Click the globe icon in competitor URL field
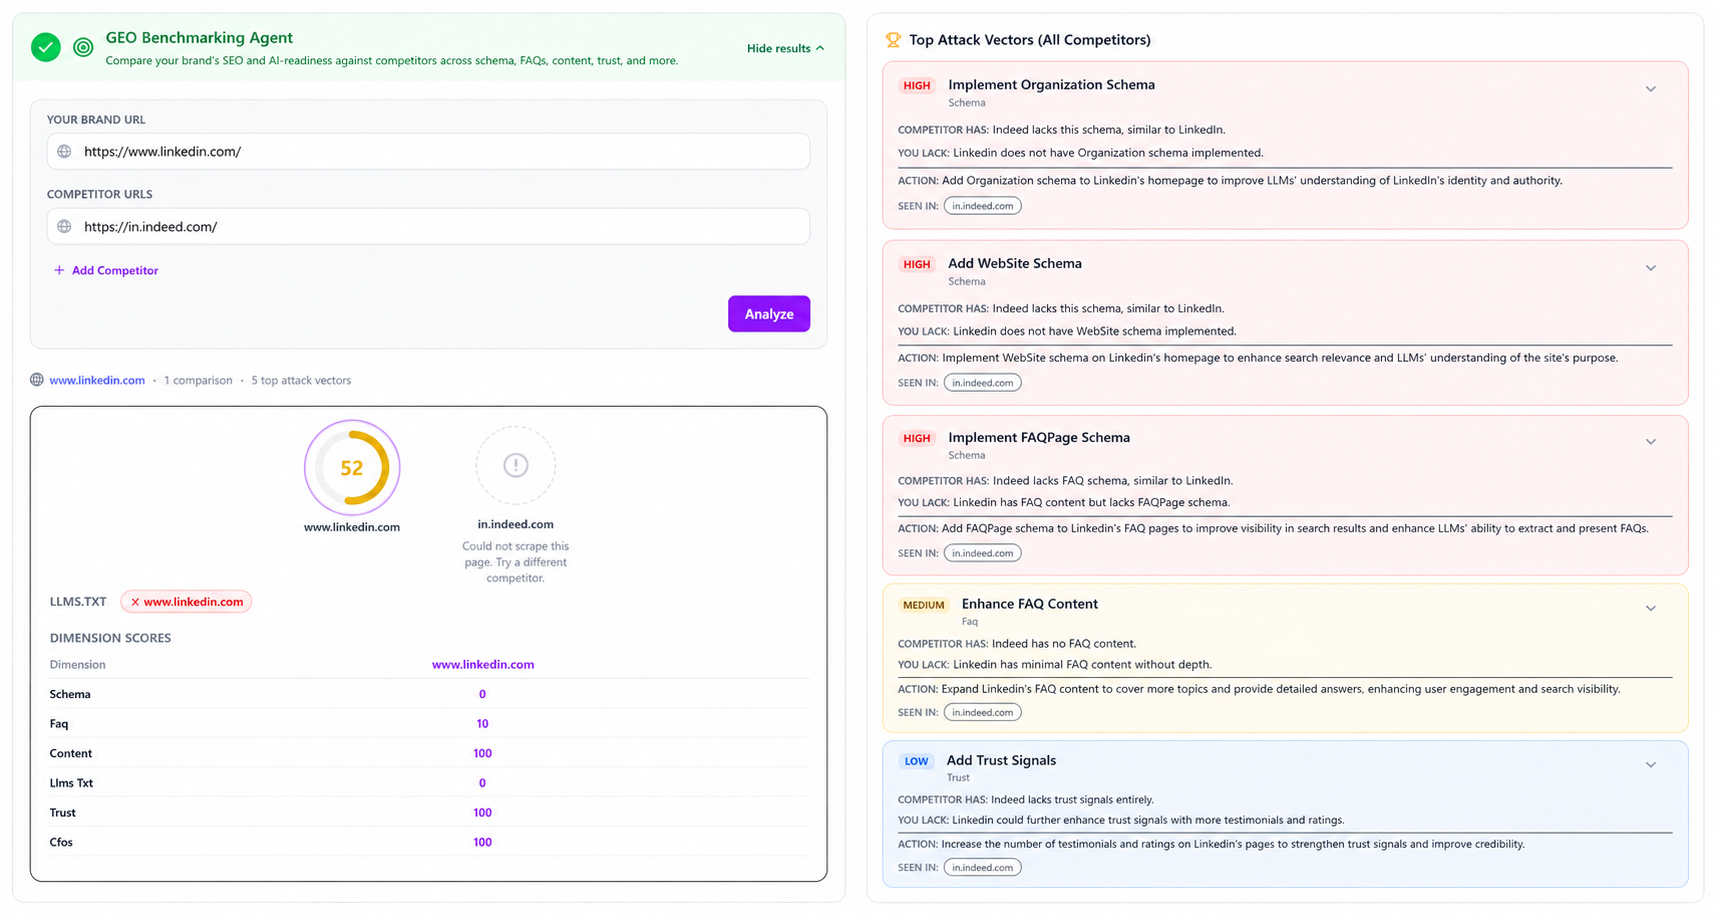This screenshot has height=916, width=1717. click(x=64, y=227)
